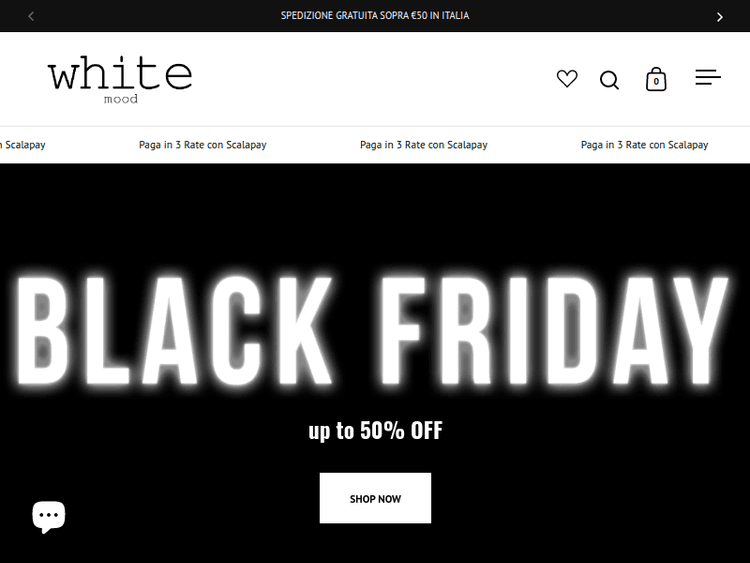Click the cut-off Scalapay text at far left
Viewport: 750px width, 563px height.
(22, 145)
